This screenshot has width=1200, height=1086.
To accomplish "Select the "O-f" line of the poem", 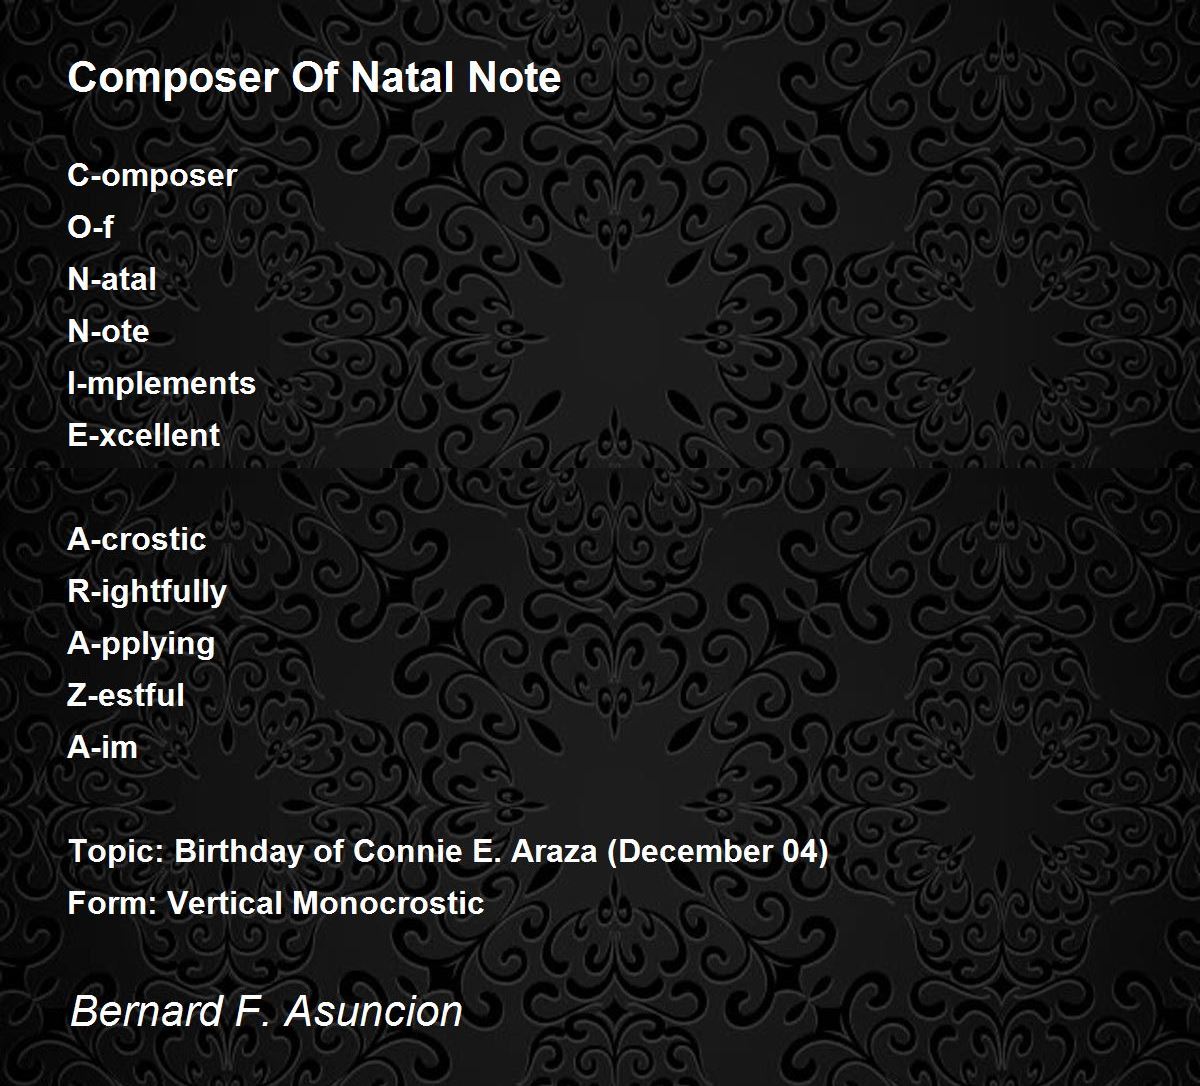I will click(x=90, y=227).
